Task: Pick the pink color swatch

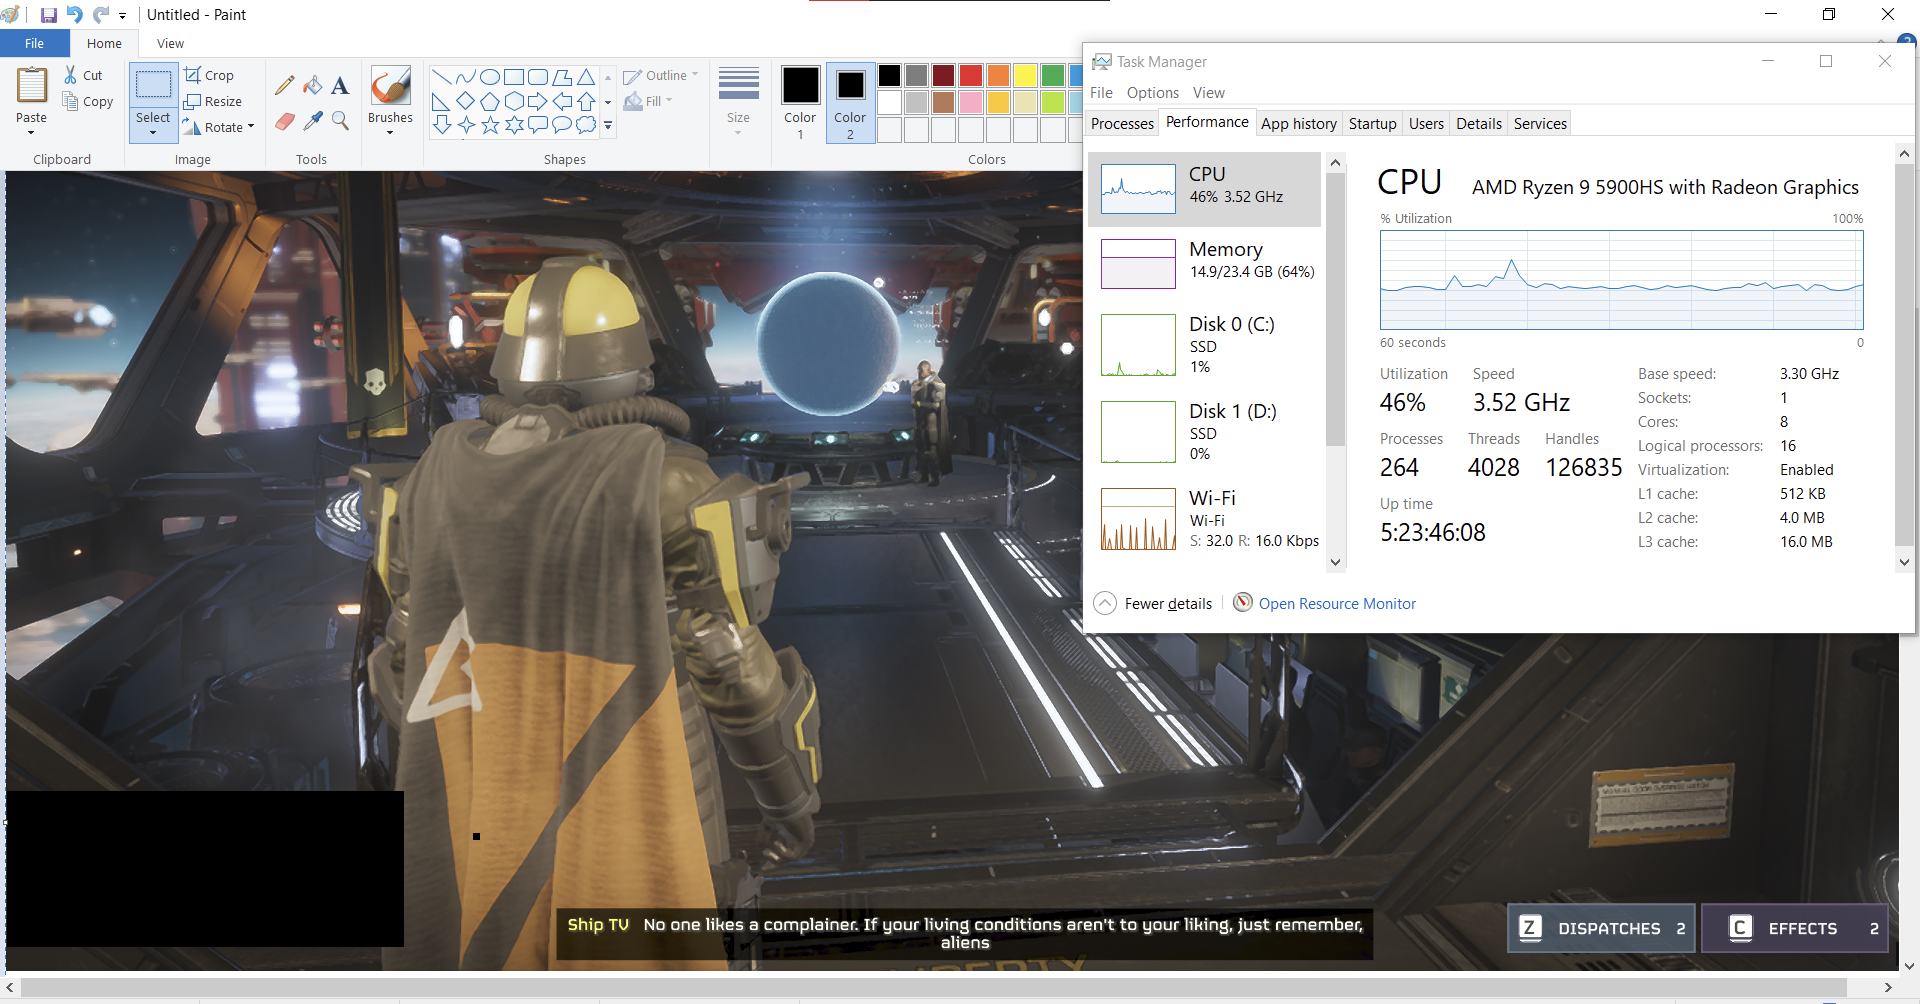Action: coord(970,102)
